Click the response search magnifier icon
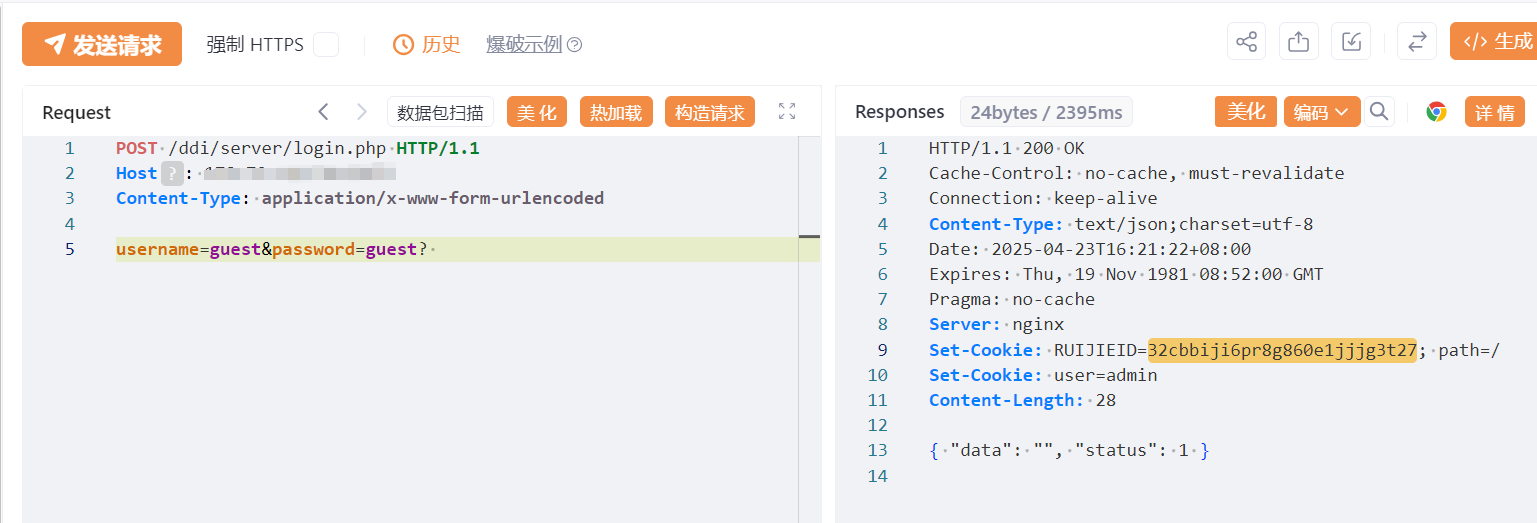The width and height of the screenshot is (1537, 523). coord(1379,111)
